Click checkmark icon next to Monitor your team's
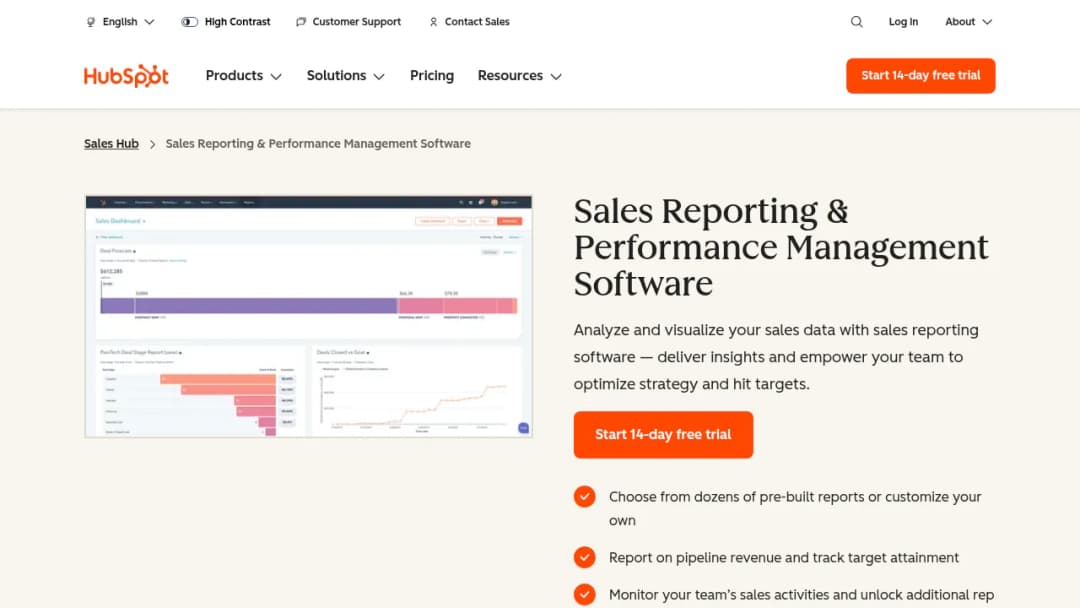1080x608 pixels. point(585,594)
